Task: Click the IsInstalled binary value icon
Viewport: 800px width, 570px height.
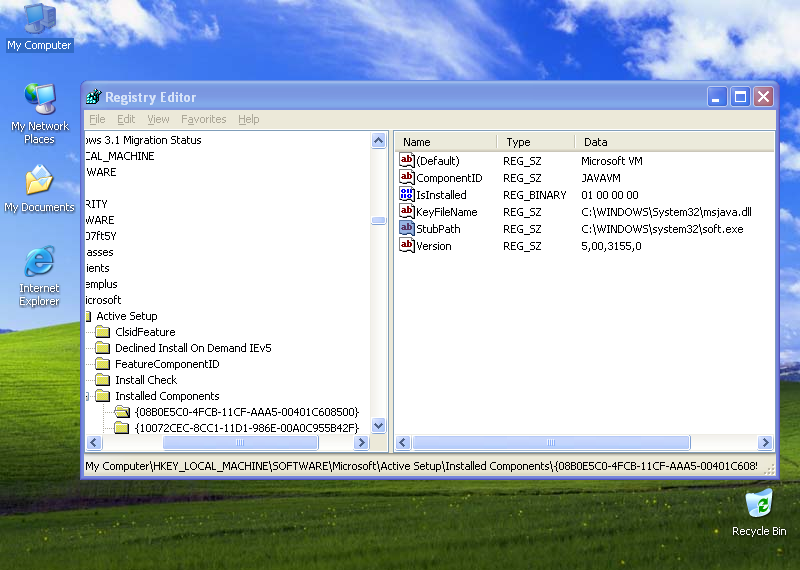Action: (x=407, y=194)
